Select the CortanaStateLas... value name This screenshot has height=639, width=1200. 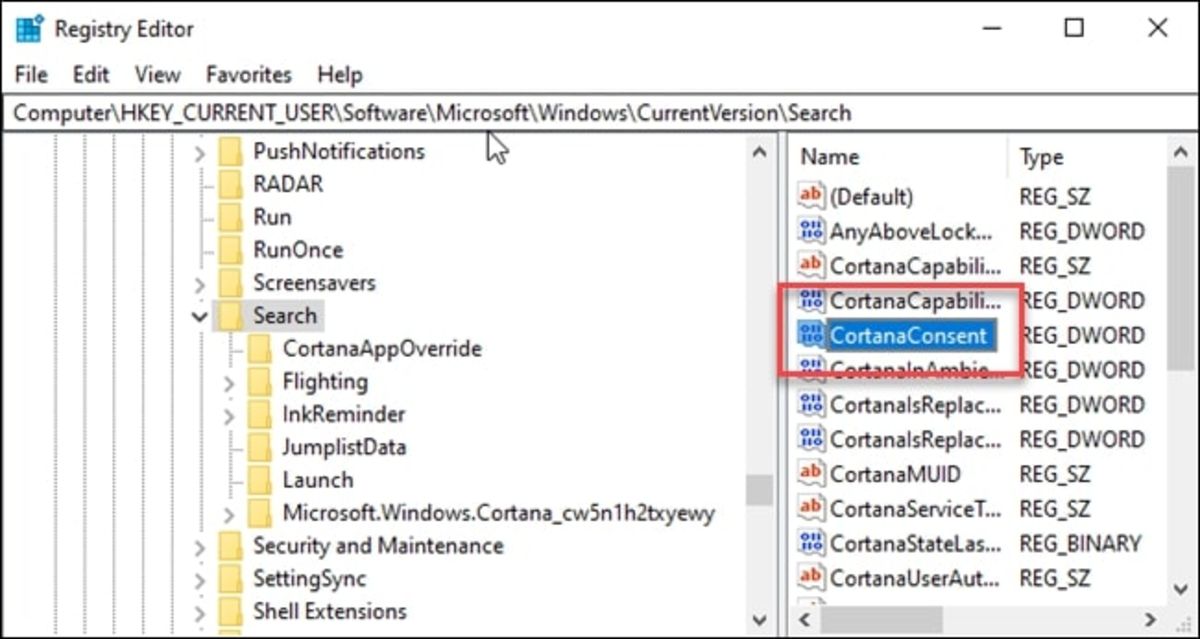(x=916, y=543)
